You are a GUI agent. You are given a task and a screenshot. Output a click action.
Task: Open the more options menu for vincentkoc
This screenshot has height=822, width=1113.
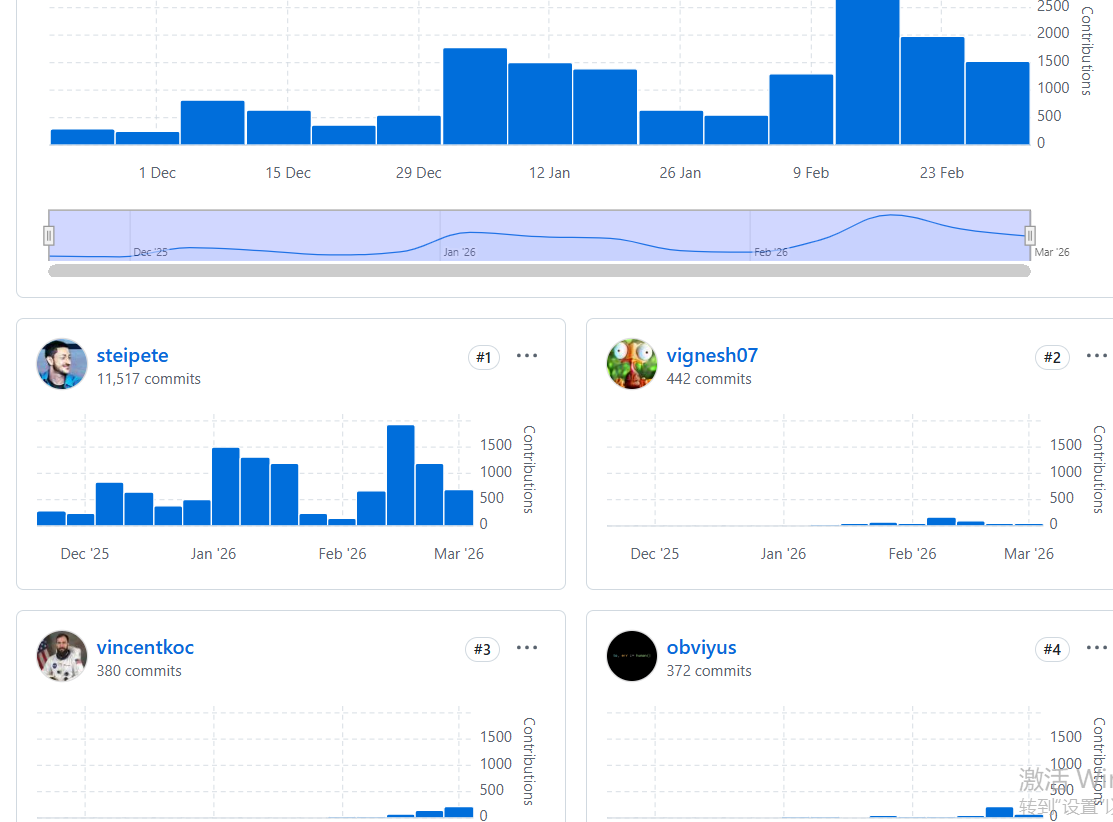[527, 647]
